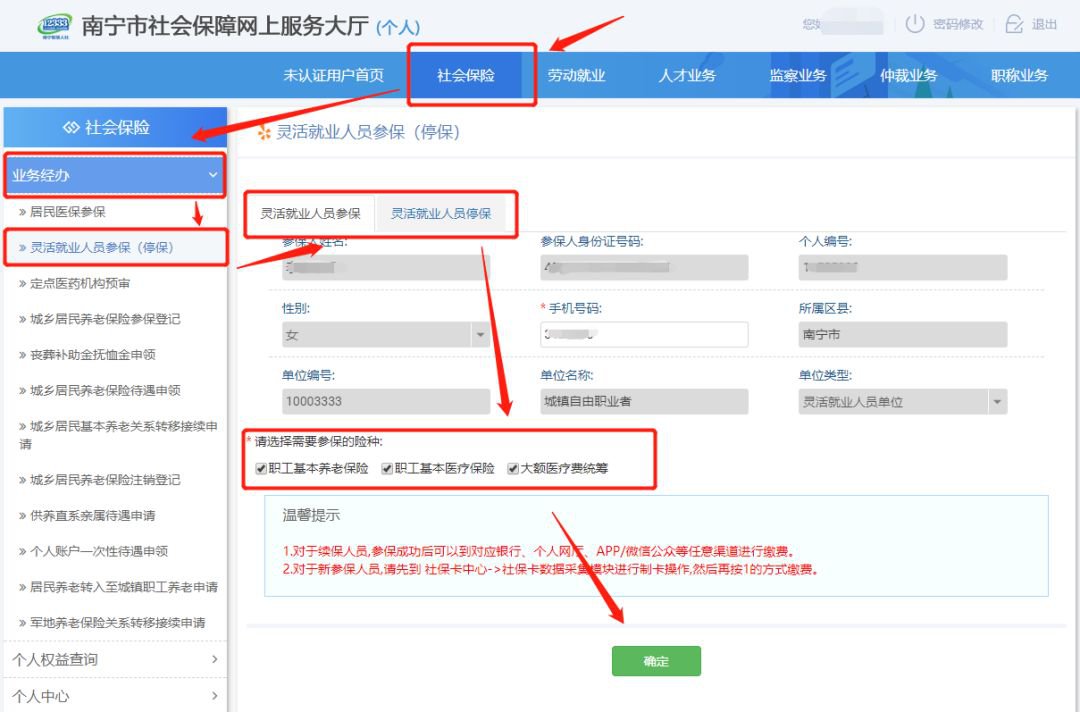Screen dimensions: 1080x712
Task: Uncheck the 职工基本医疗保险 checkbox
Action: pos(387,468)
